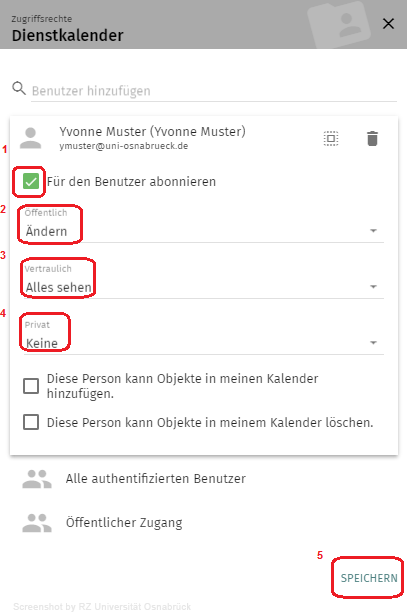Focus the Benutzer hinzufügen search field
Viewport: 408px width, 616px height.
click(x=214, y=91)
